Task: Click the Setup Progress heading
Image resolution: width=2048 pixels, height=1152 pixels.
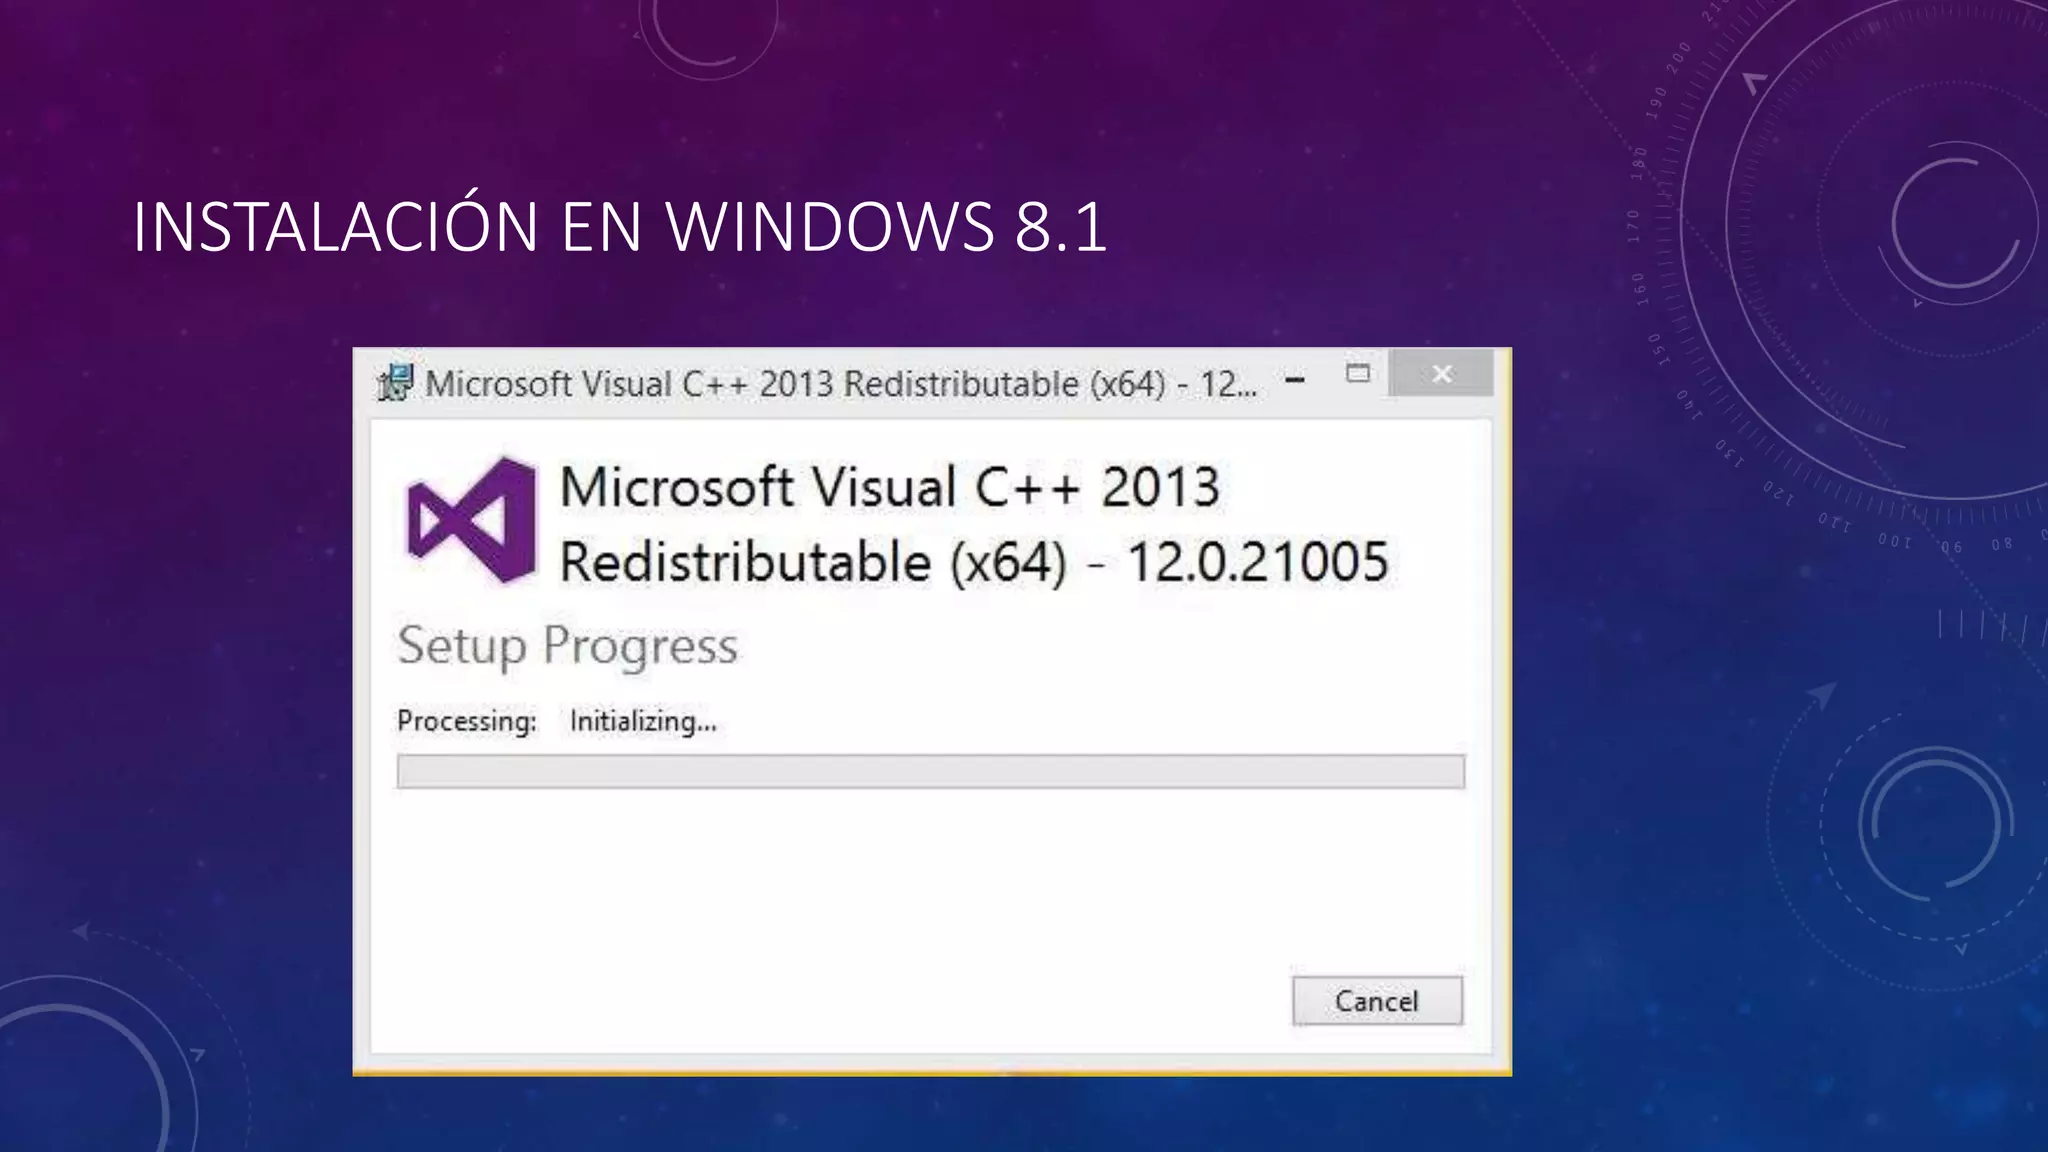Action: (567, 646)
